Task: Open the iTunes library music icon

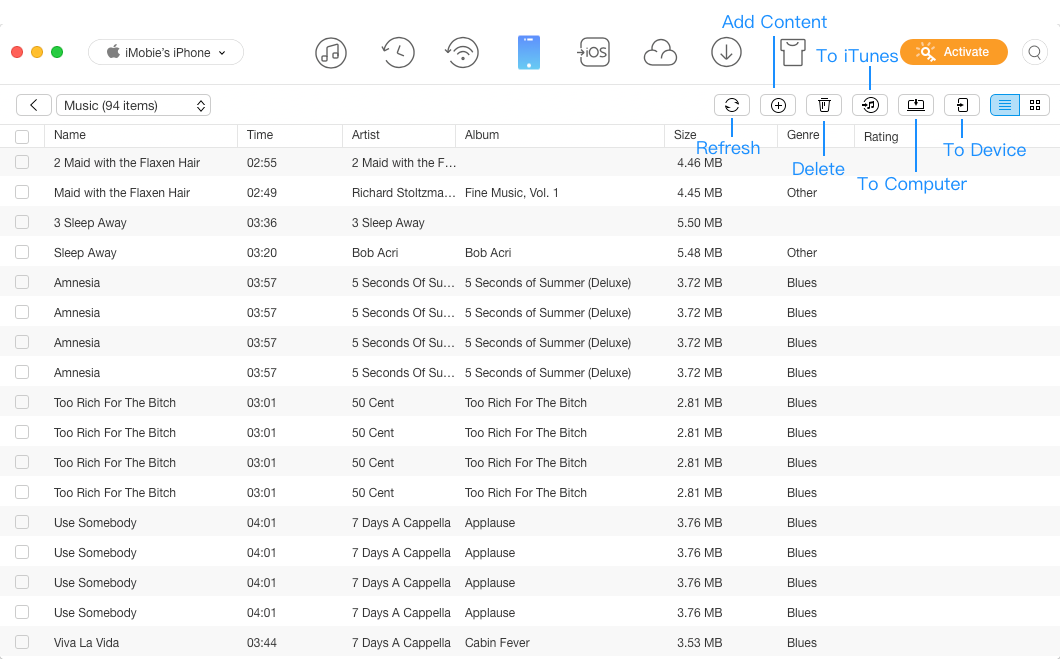Action: pos(331,52)
